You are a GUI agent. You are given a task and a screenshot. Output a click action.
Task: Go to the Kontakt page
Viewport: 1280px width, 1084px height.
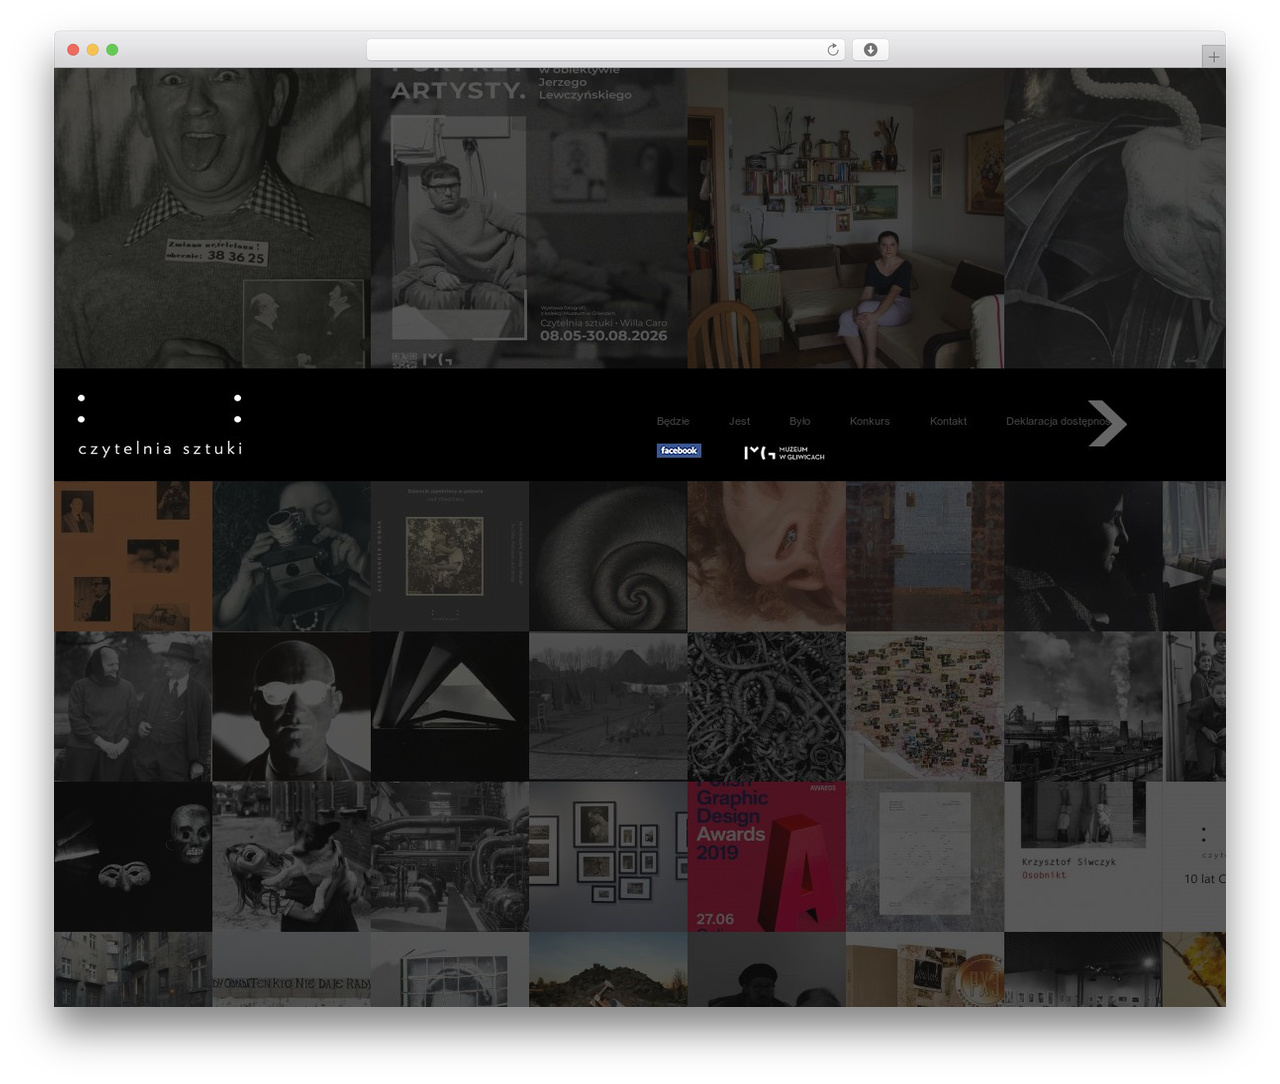pos(948,421)
